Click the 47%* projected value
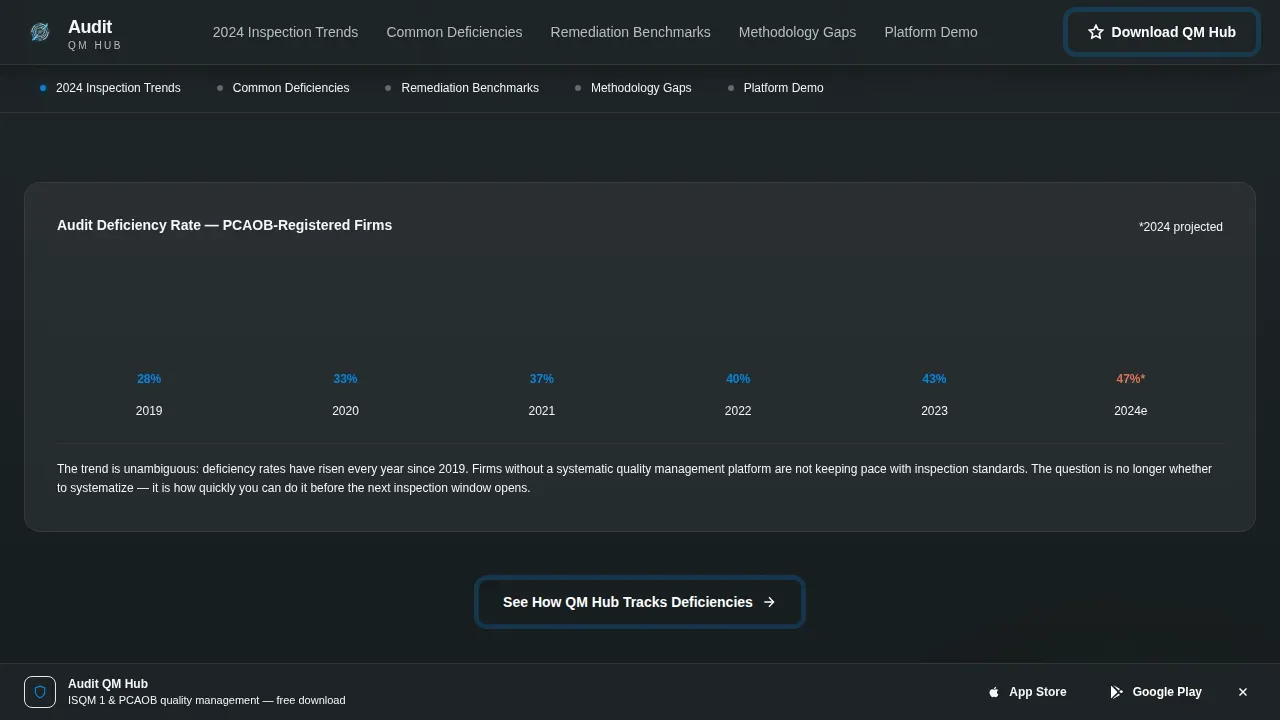The image size is (1280, 720). click(x=1130, y=379)
